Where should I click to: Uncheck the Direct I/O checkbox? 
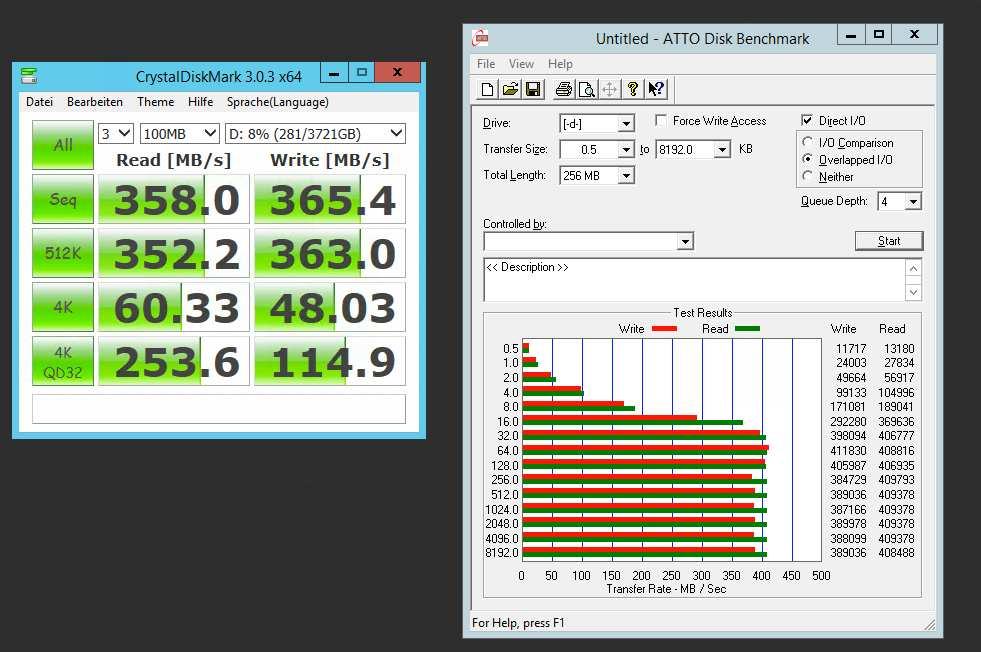coord(807,120)
